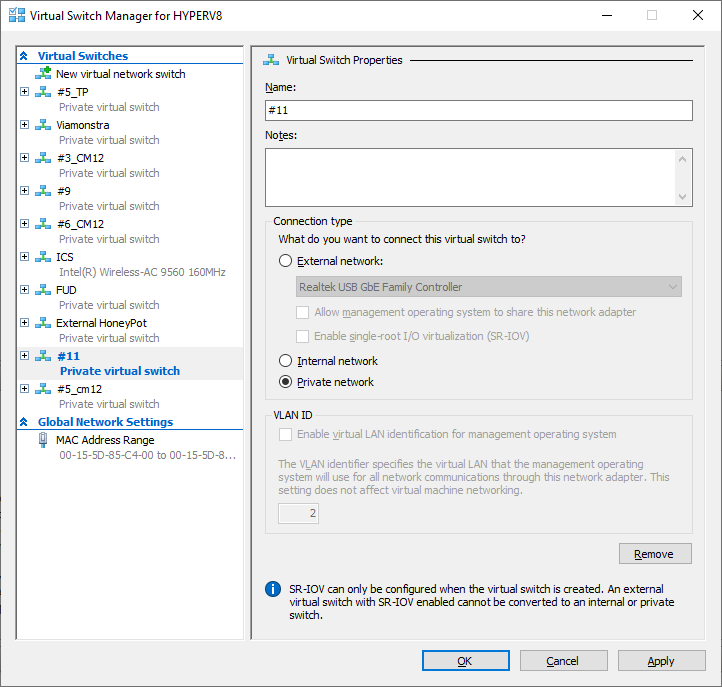
Task: Click the Virtual Switch Properties header icon
Action: click(271, 60)
